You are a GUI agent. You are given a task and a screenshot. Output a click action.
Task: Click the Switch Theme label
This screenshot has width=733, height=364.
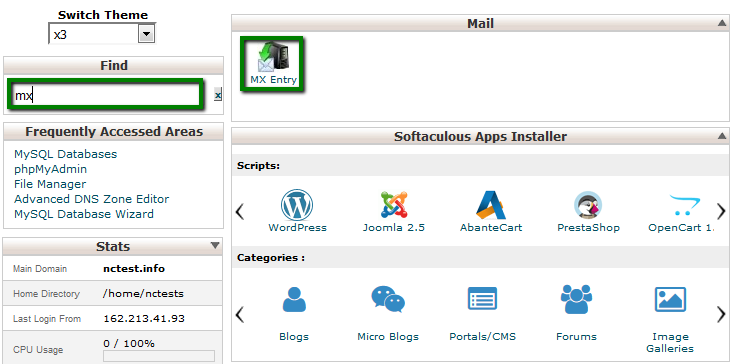click(x=103, y=14)
